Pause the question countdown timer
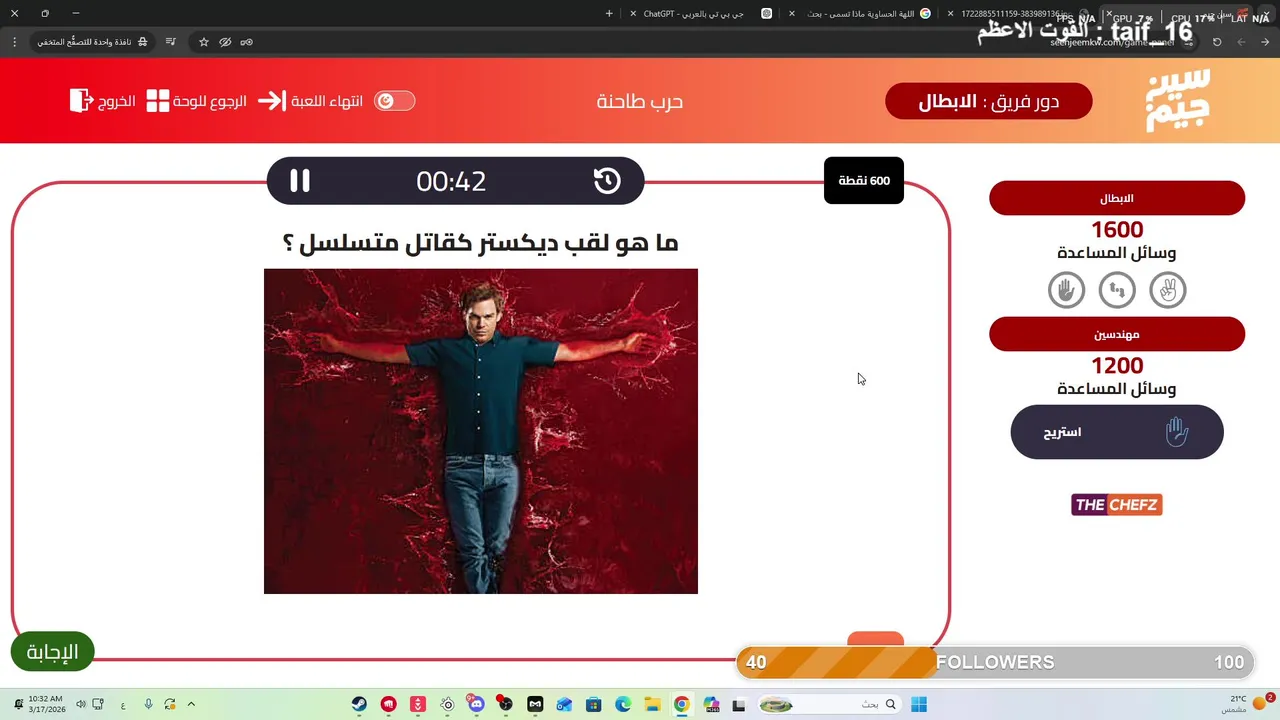 tap(300, 181)
